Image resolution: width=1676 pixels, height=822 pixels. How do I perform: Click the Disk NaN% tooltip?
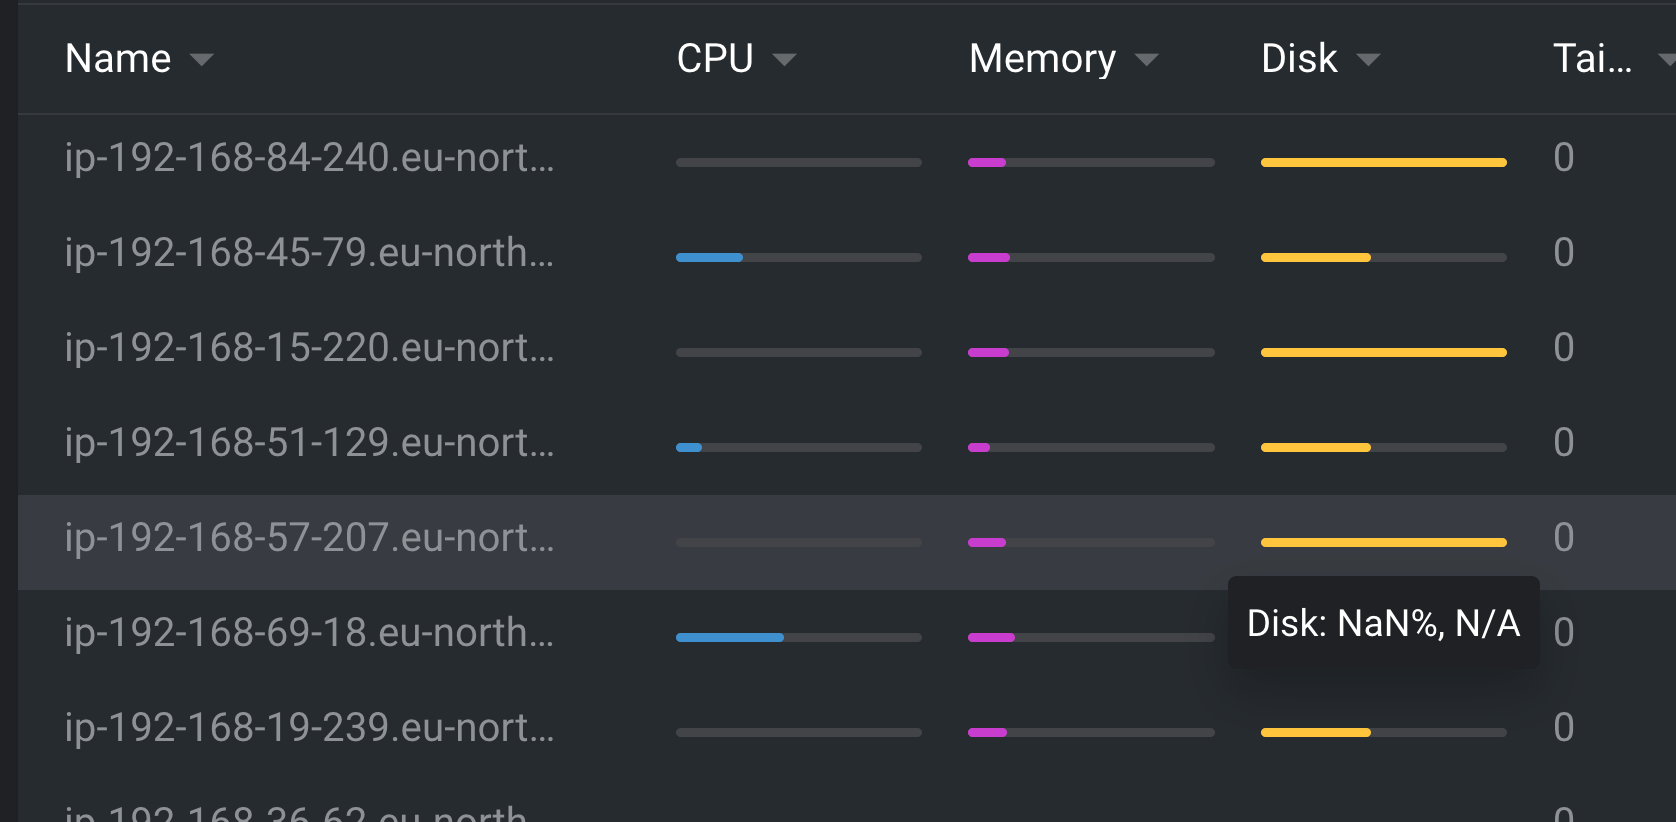tap(1383, 623)
